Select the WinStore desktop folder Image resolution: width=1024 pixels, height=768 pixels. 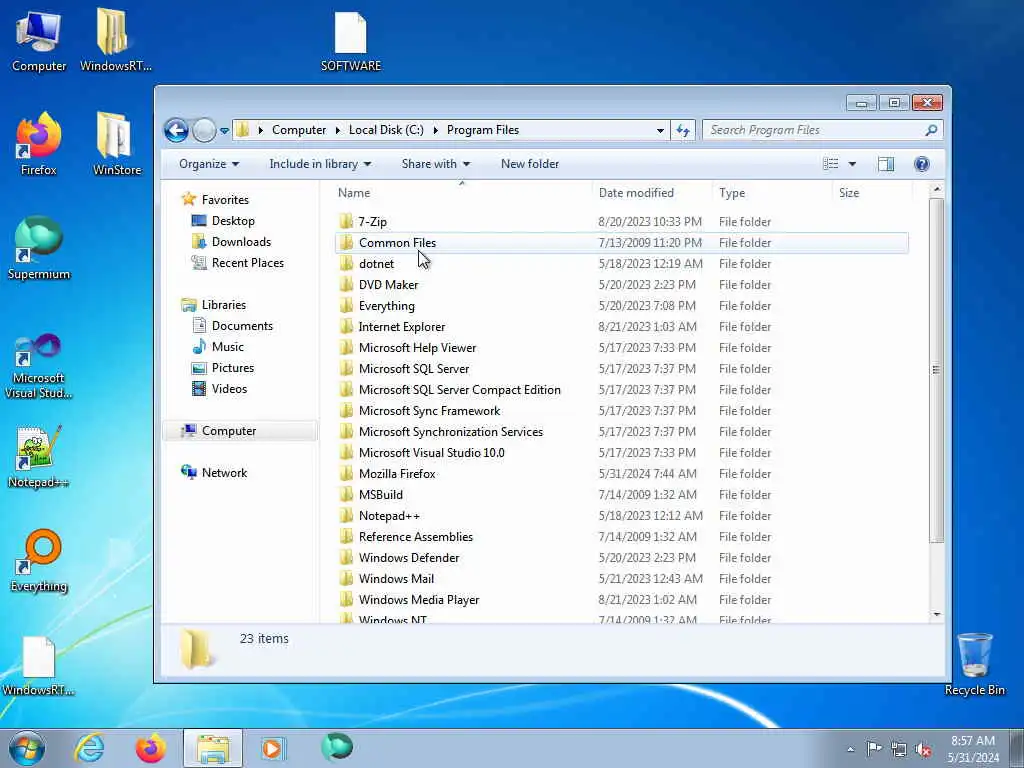point(117,145)
